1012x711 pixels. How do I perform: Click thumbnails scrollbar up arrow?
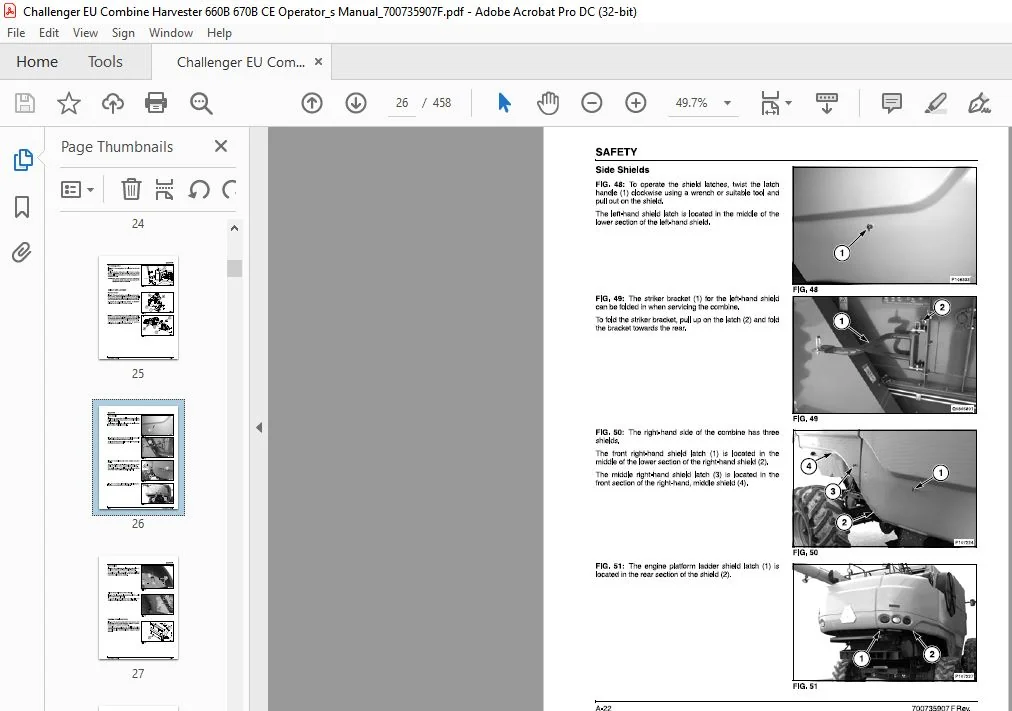[x=234, y=228]
